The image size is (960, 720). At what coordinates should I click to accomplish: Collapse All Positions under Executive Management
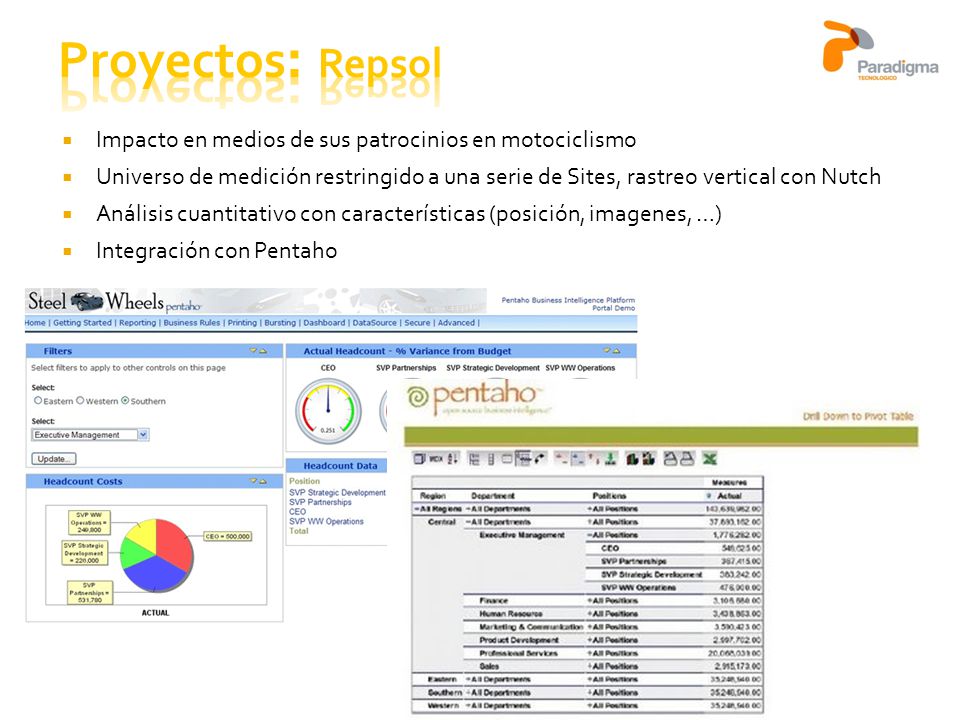click(589, 535)
